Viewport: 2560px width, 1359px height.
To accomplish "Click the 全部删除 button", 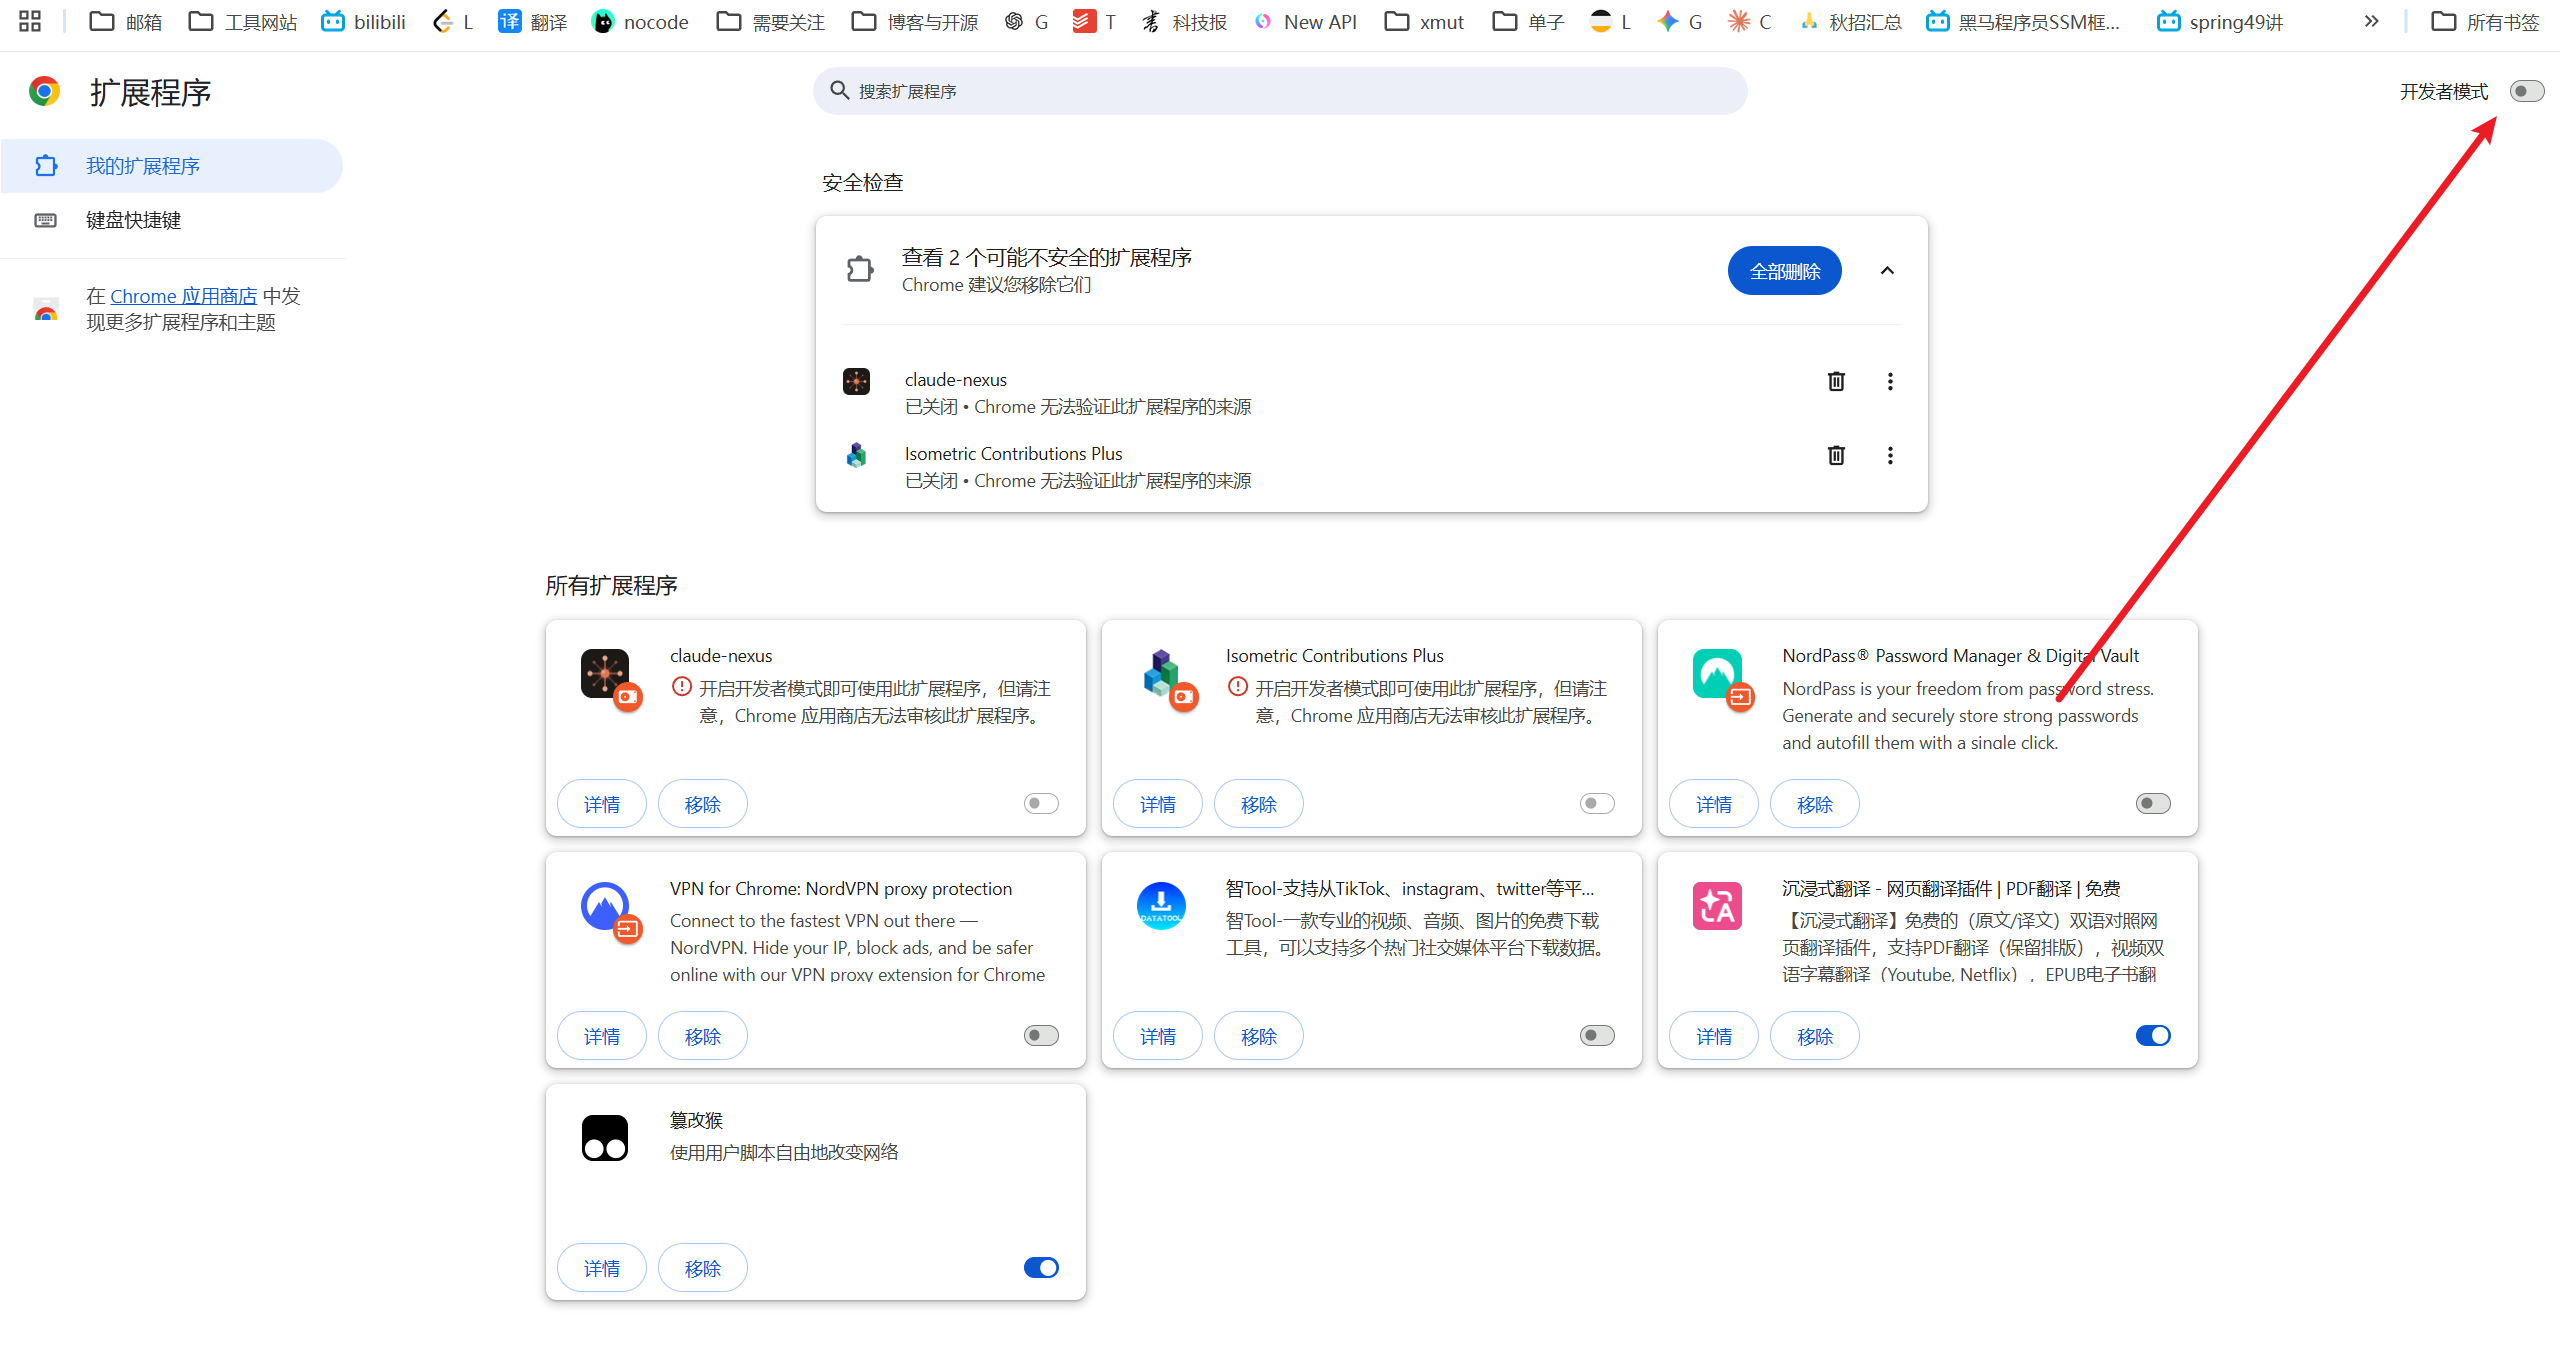I will coord(1784,270).
